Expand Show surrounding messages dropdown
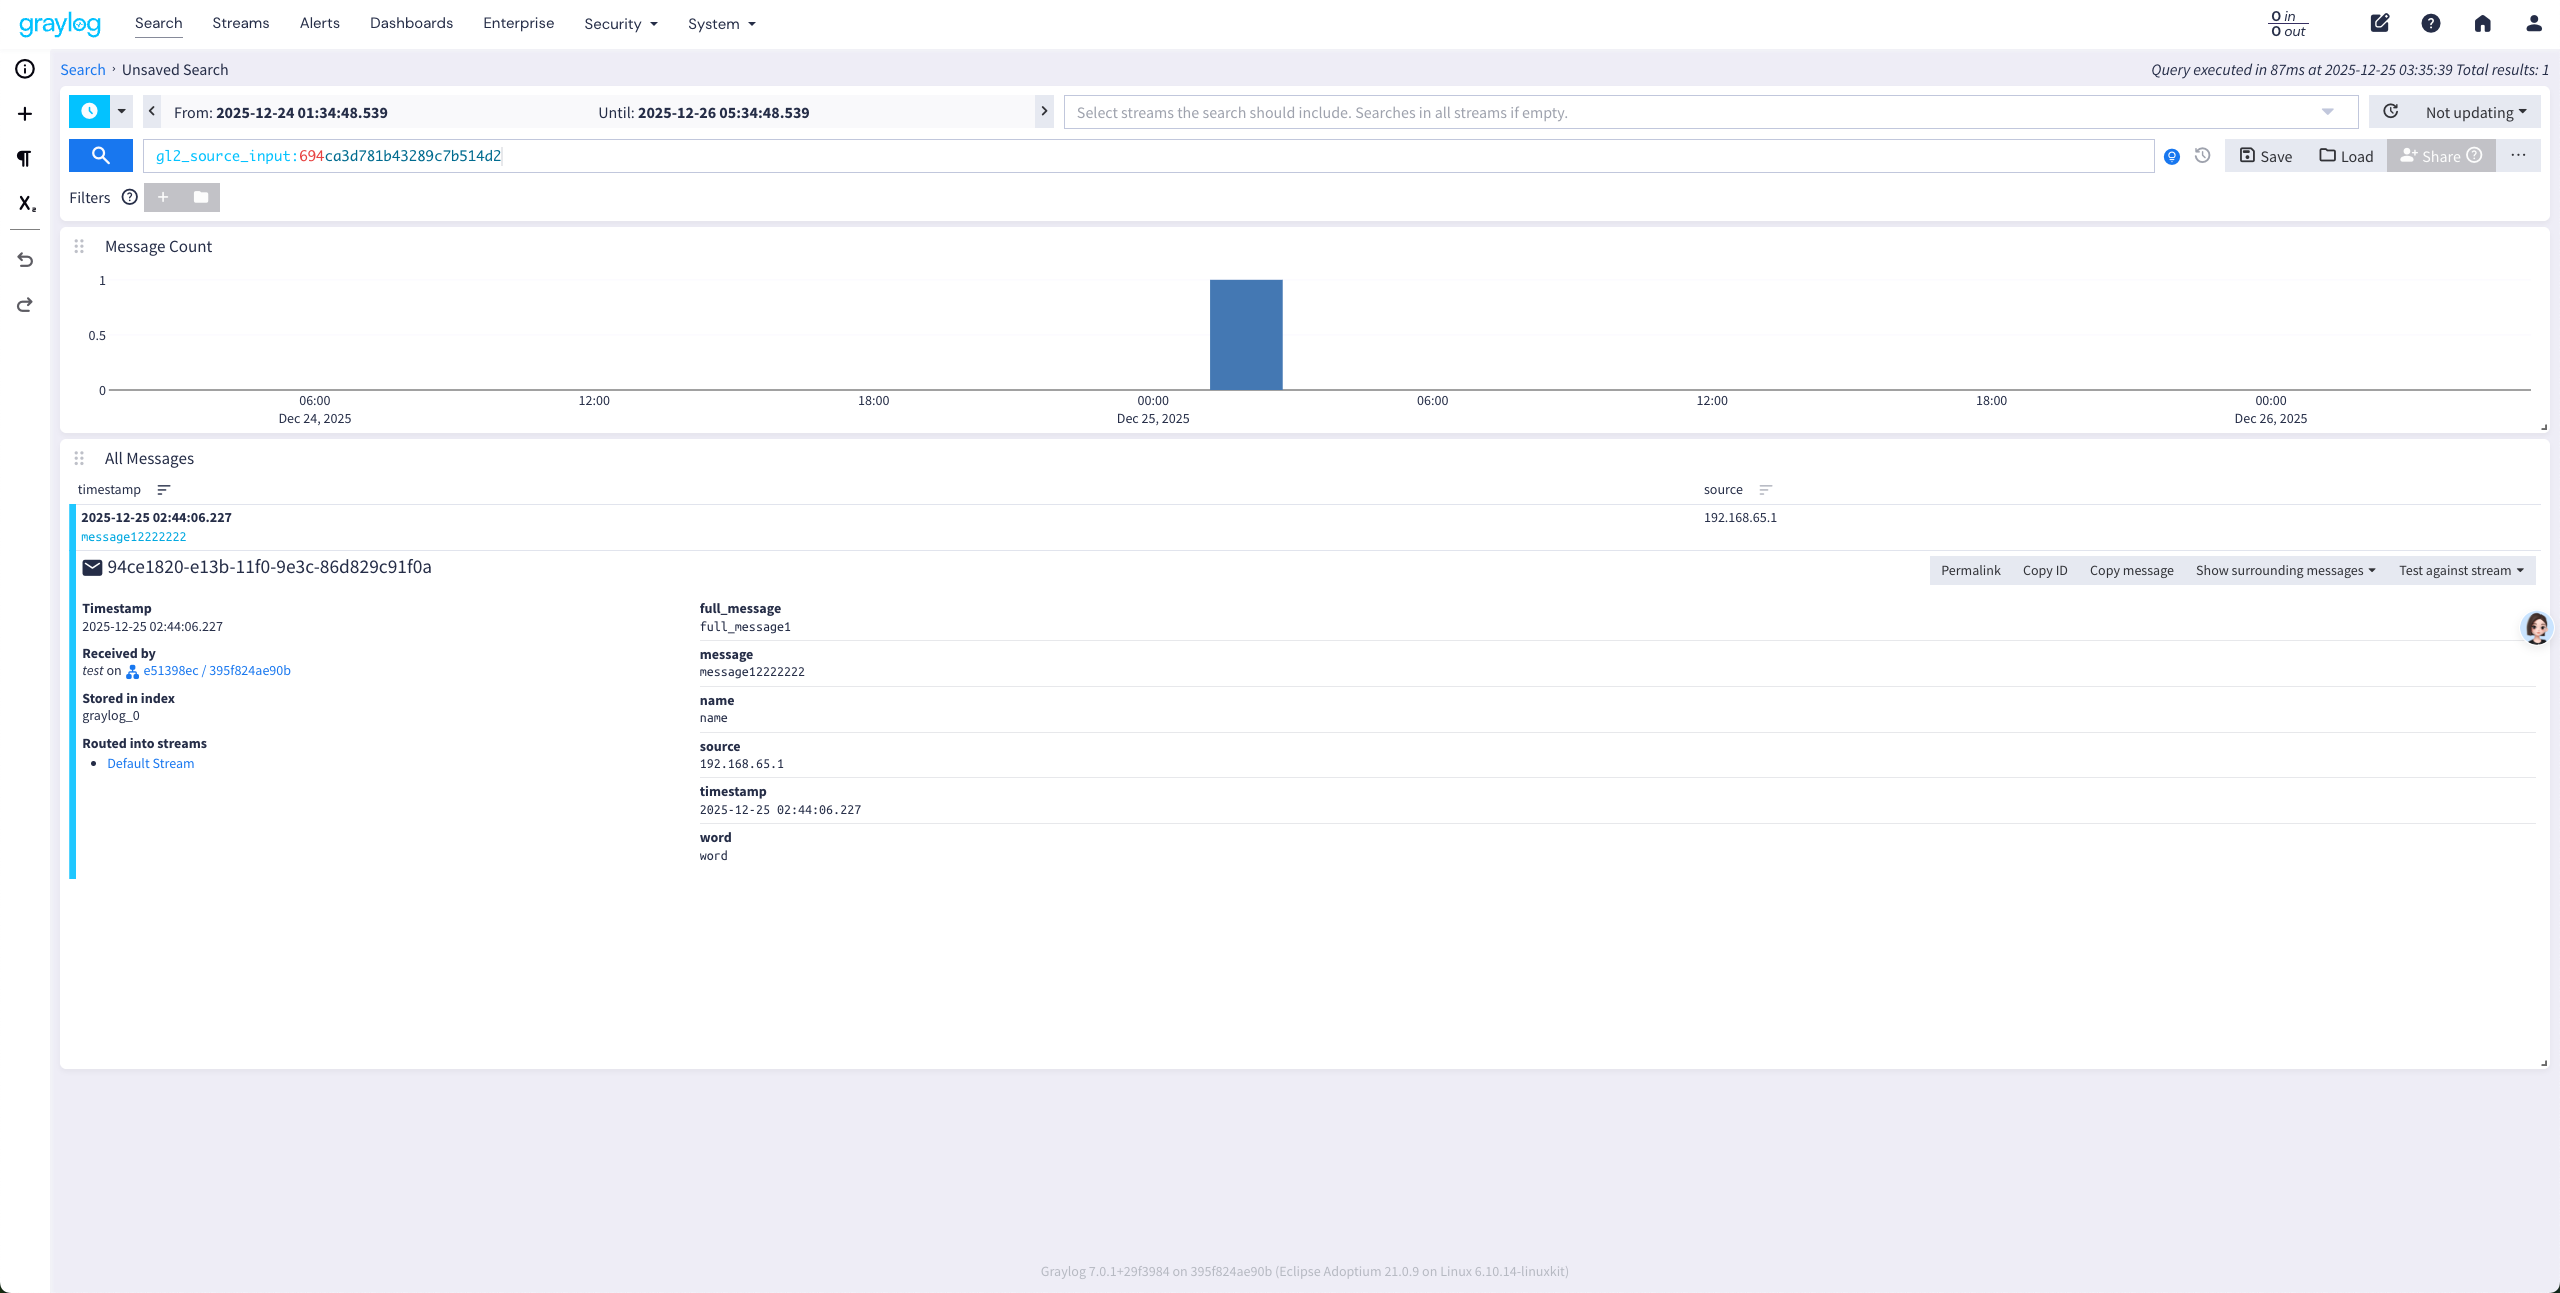Image resolution: width=2560 pixels, height=1293 pixels. 2285,570
